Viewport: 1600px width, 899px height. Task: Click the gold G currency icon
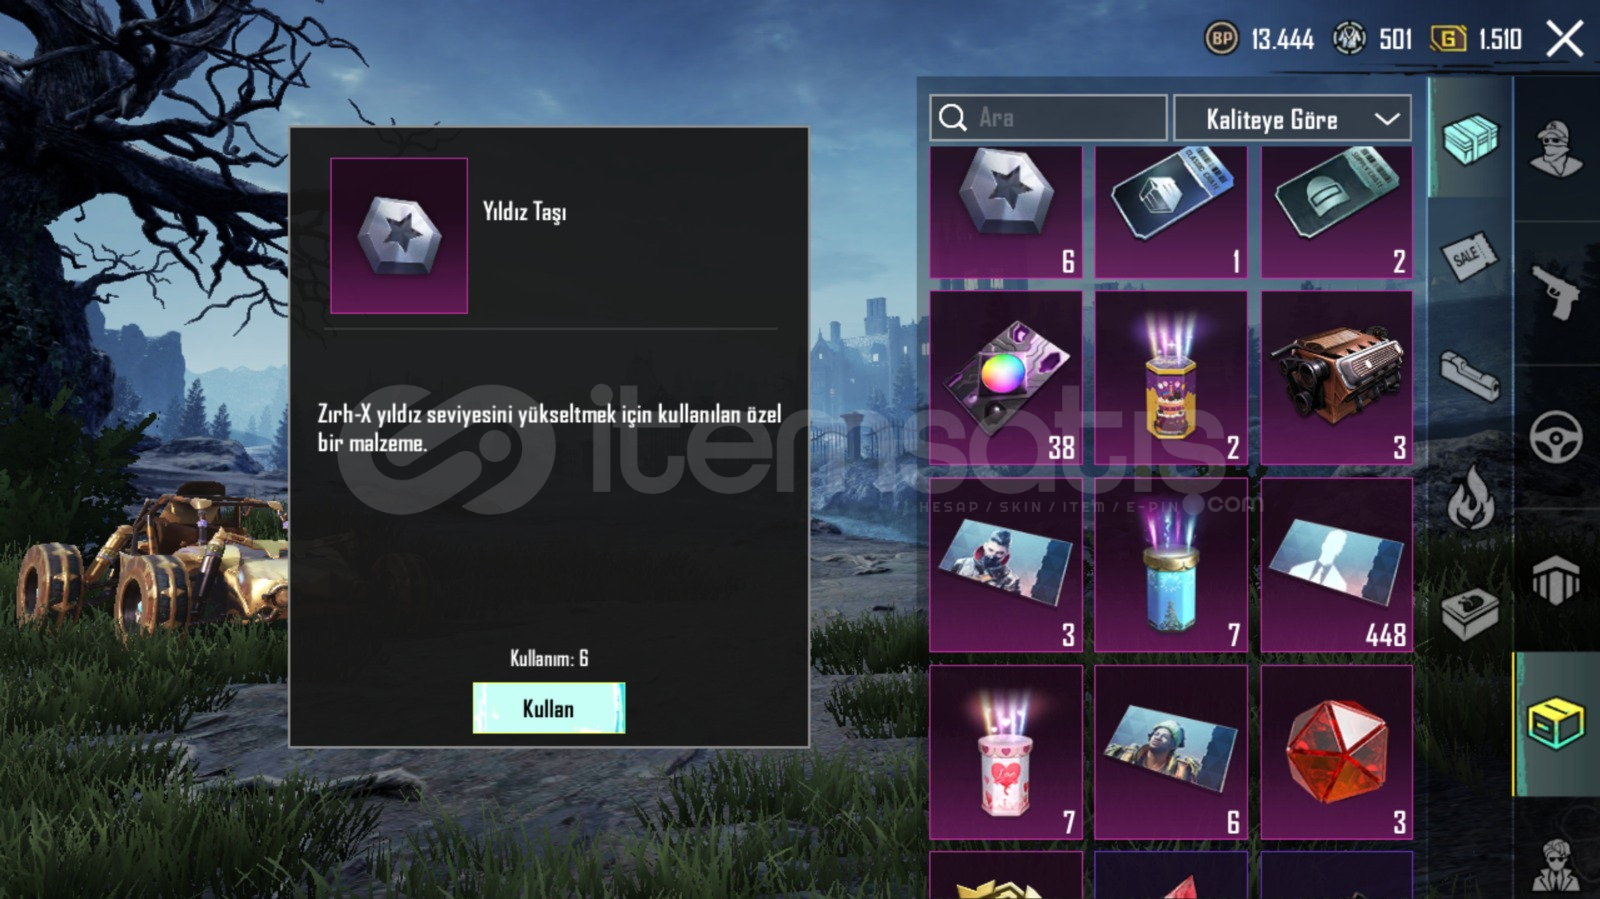point(1448,39)
